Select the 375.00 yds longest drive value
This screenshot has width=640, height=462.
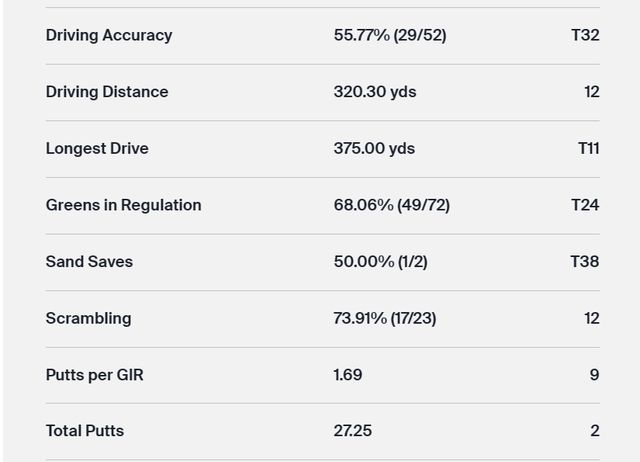(x=374, y=148)
